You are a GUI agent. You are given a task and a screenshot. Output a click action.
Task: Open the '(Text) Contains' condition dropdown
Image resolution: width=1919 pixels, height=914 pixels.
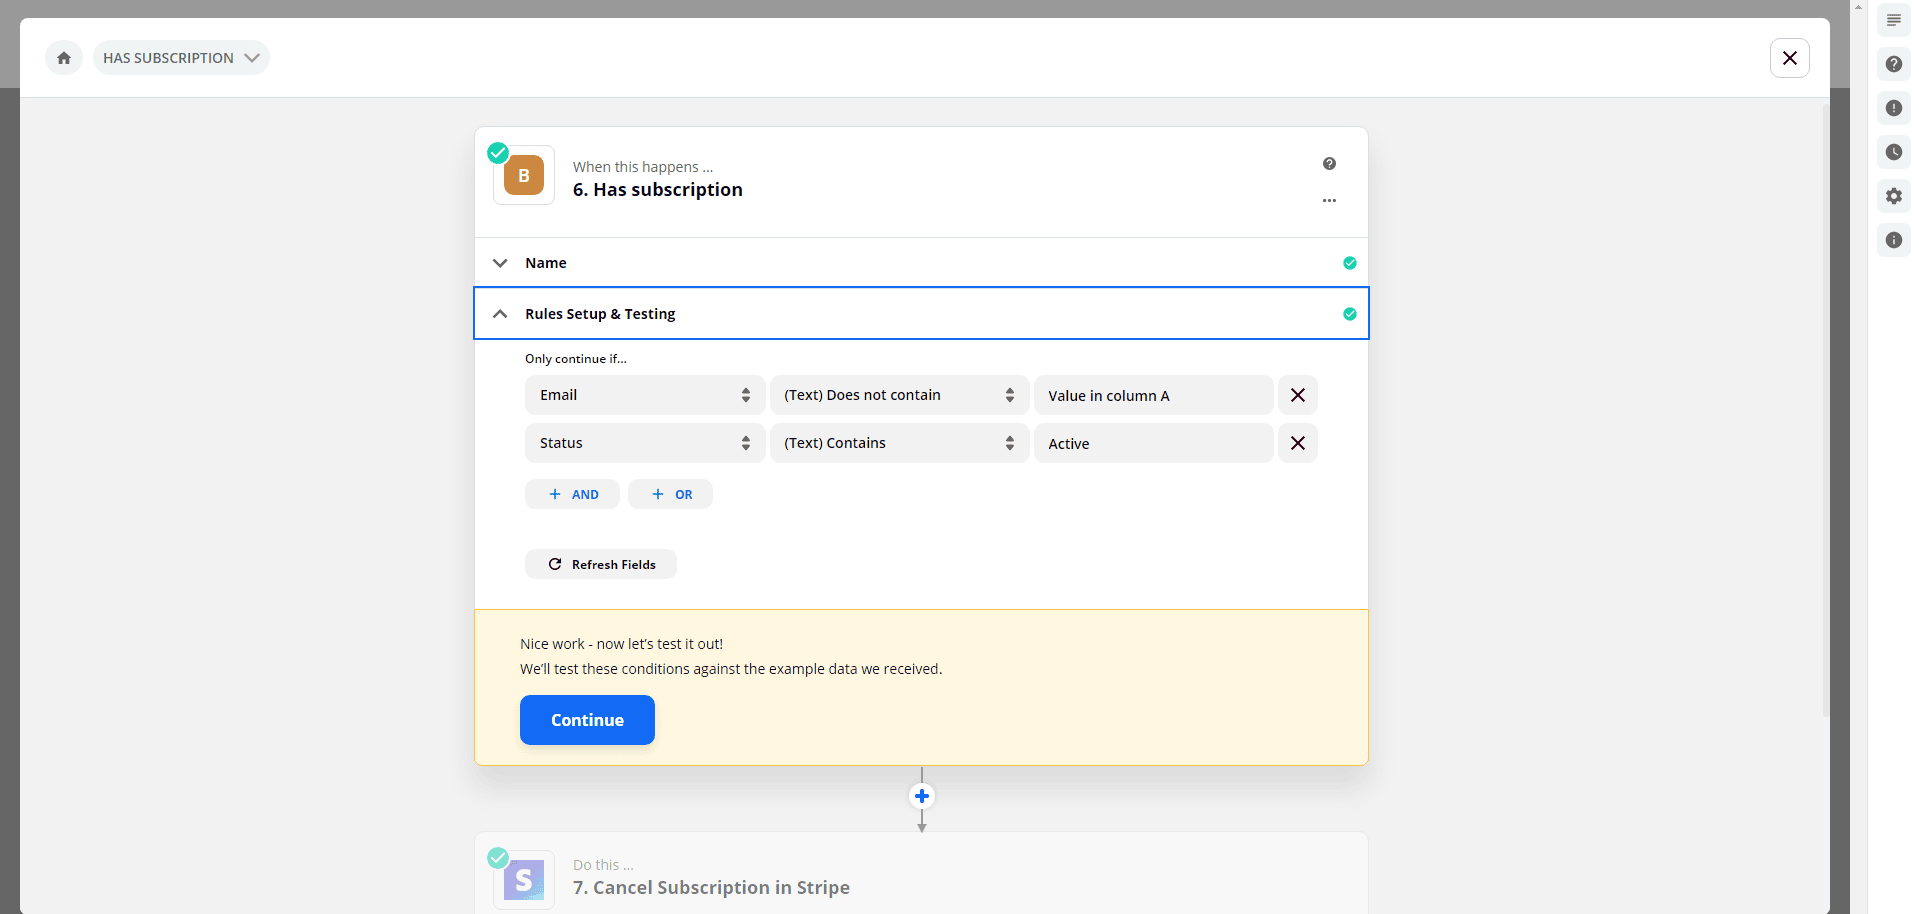pyautogui.click(x=899, y=443)
